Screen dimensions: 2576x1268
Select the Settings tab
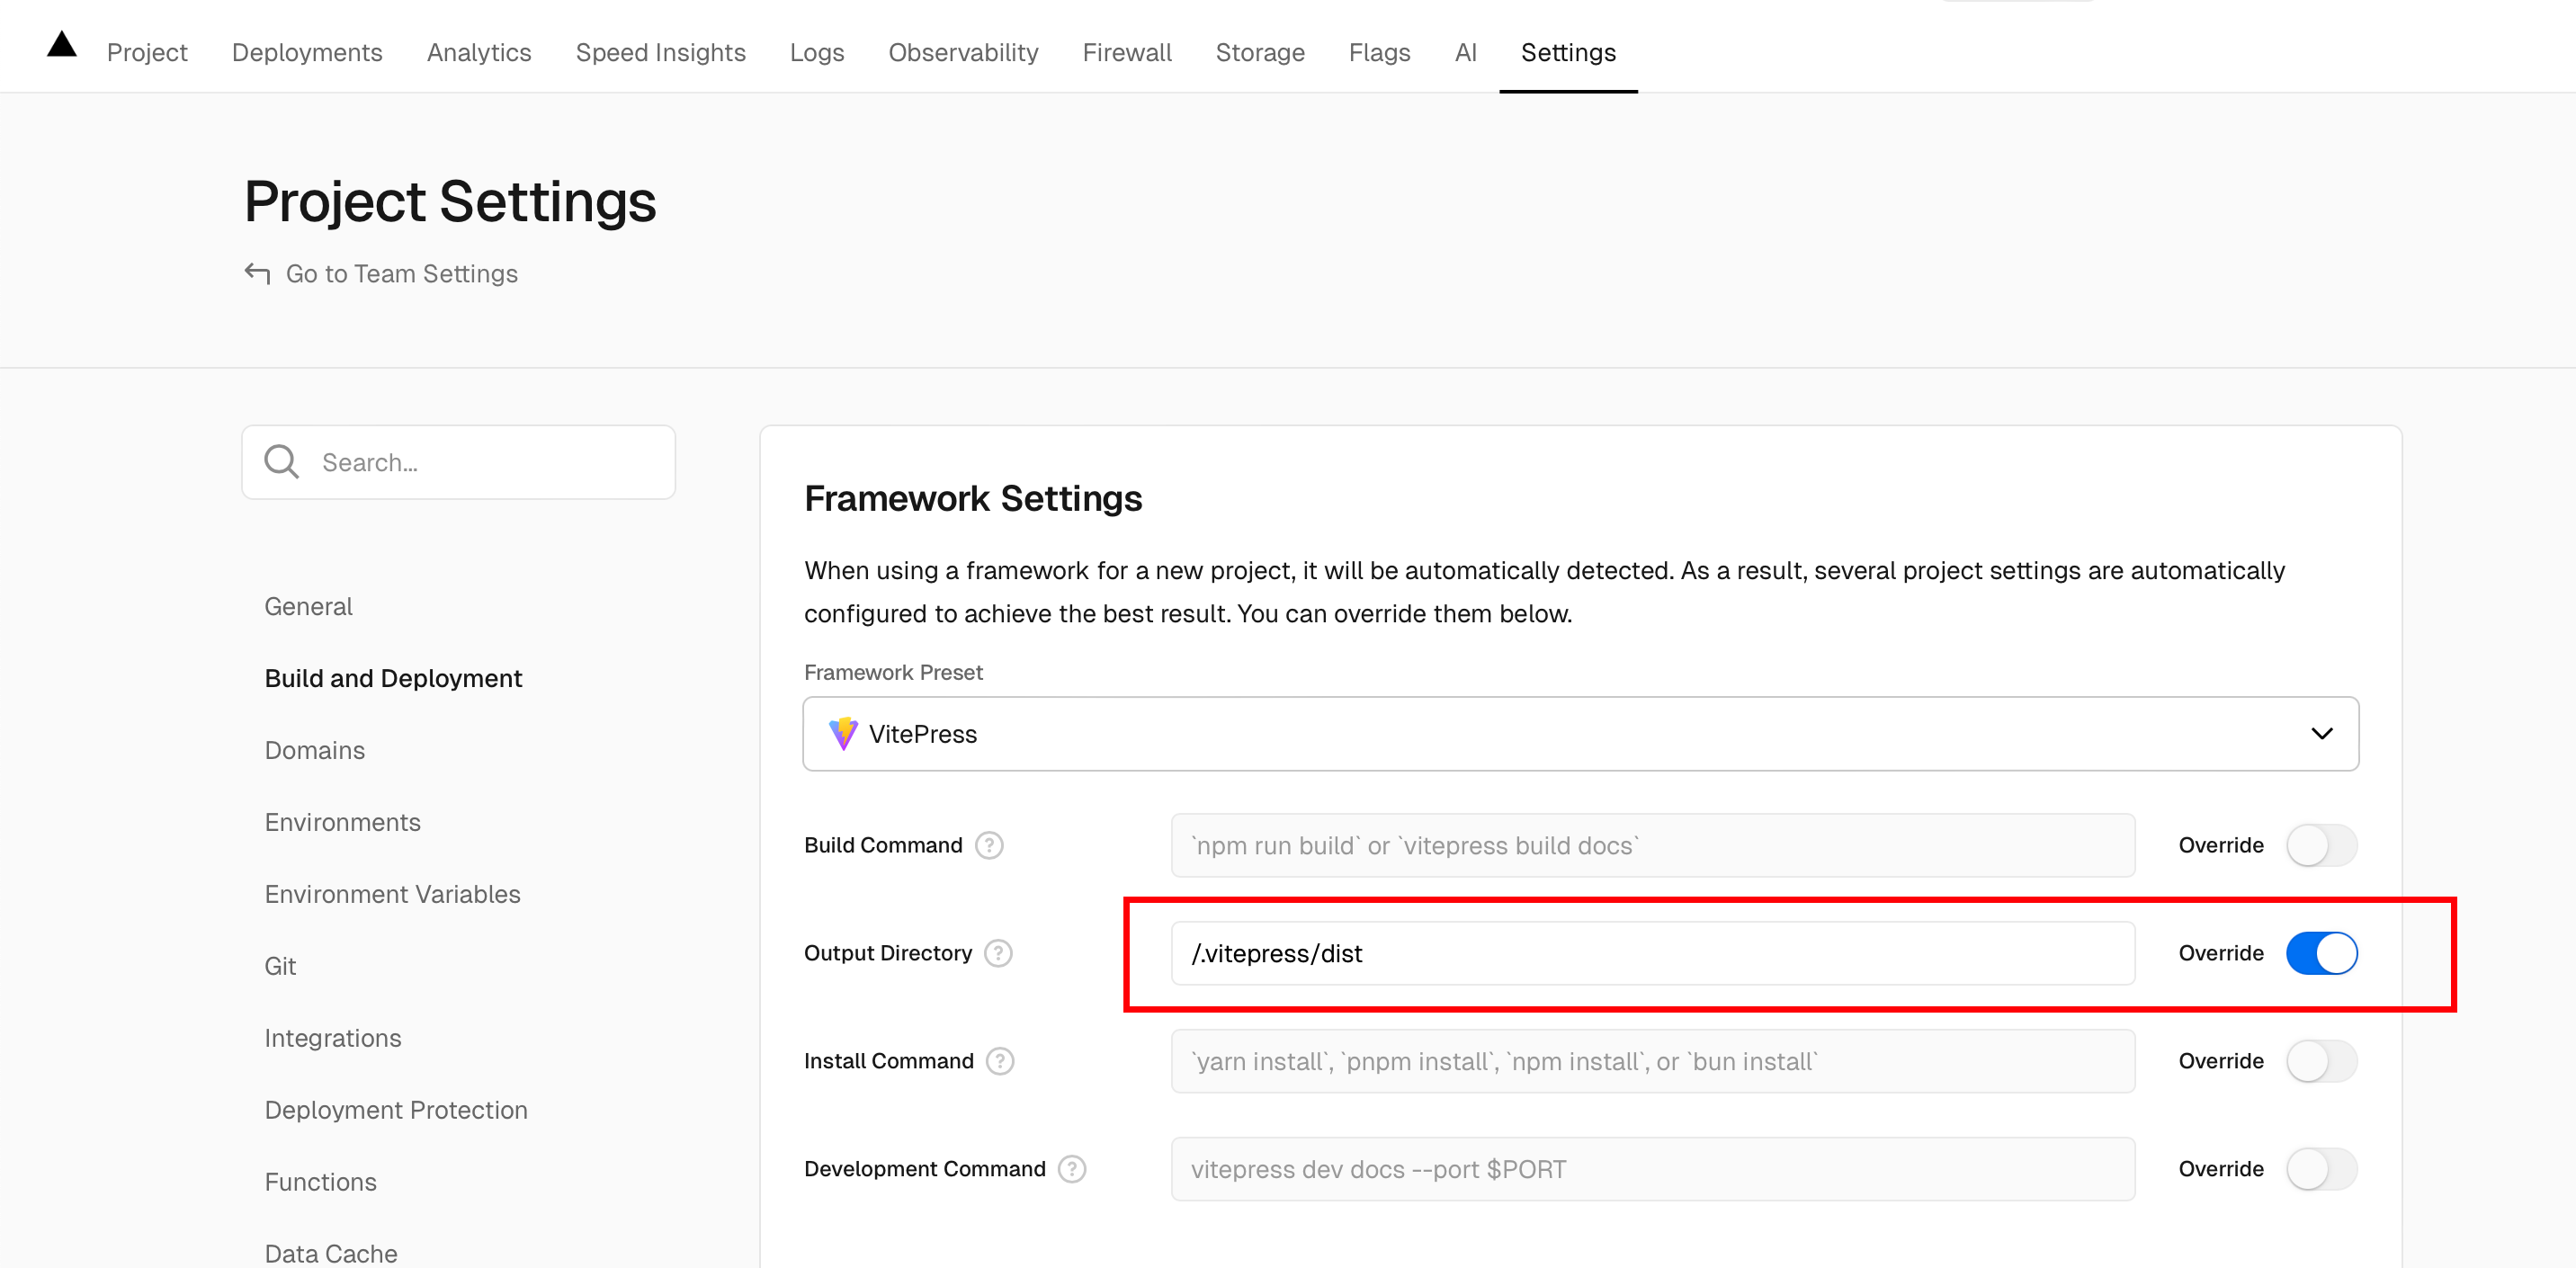click(x=1568, y=52)
